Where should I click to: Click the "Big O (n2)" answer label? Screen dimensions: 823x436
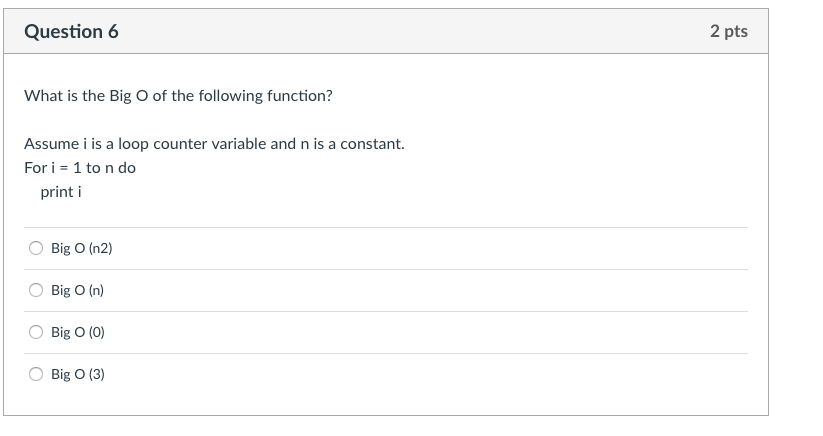(x=82, y=248)
